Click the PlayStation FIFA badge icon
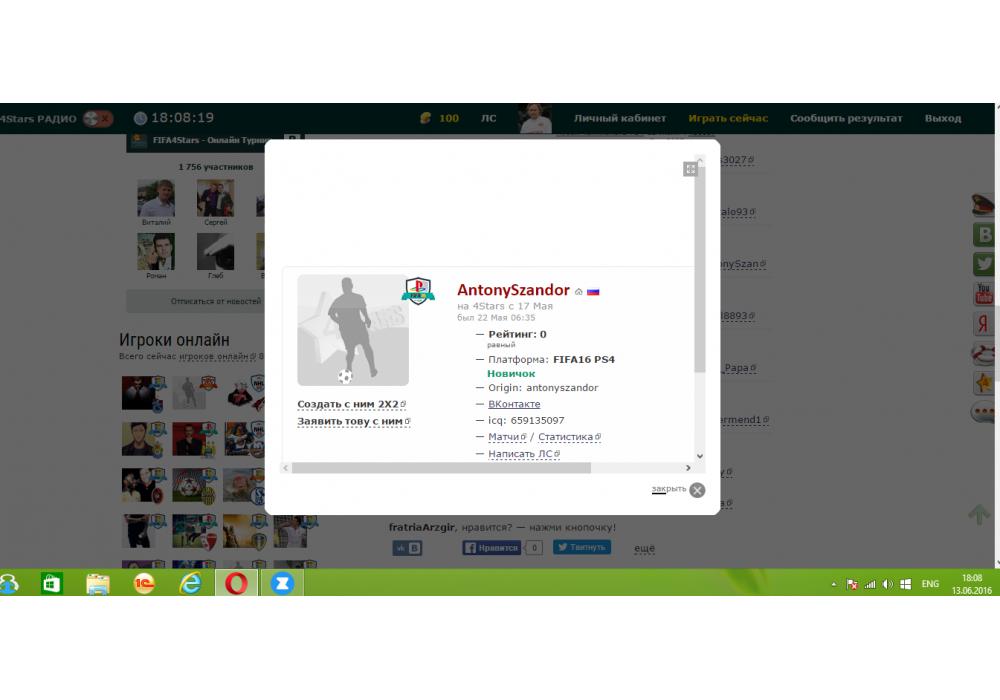This screenshot has width=1000, height=700. point(417,291)
